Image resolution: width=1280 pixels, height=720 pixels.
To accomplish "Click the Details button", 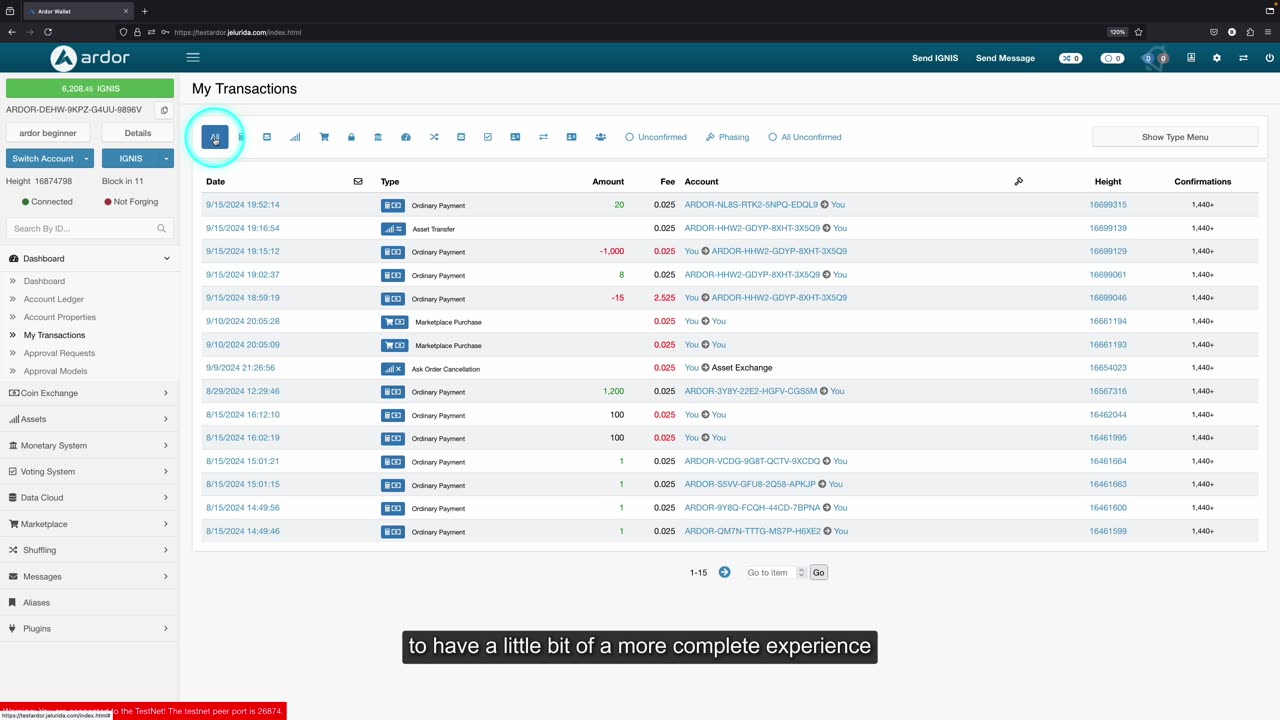I will (138, 133).
